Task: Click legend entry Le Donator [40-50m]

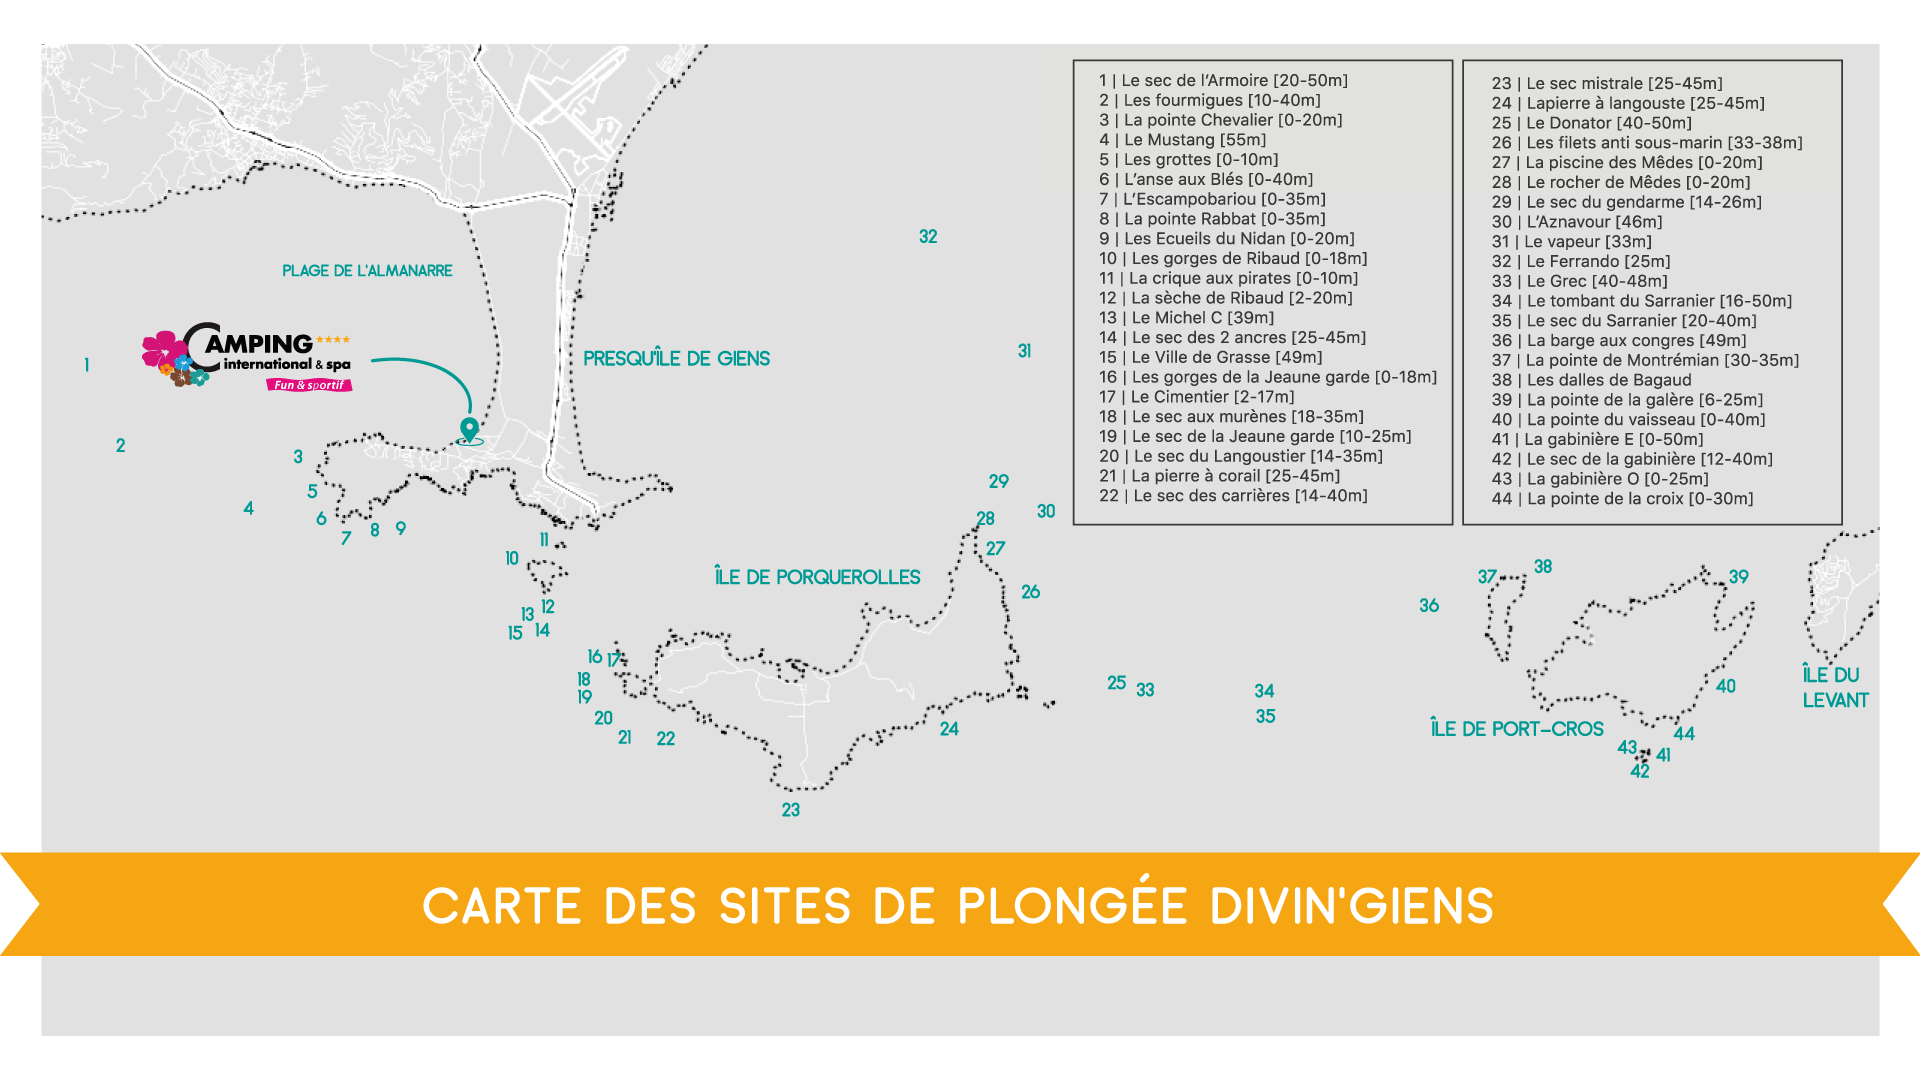Action: coord(1592,123)
